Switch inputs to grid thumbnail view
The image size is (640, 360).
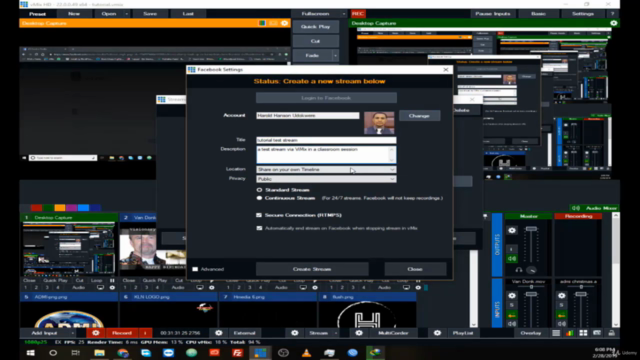coord(583,333)
